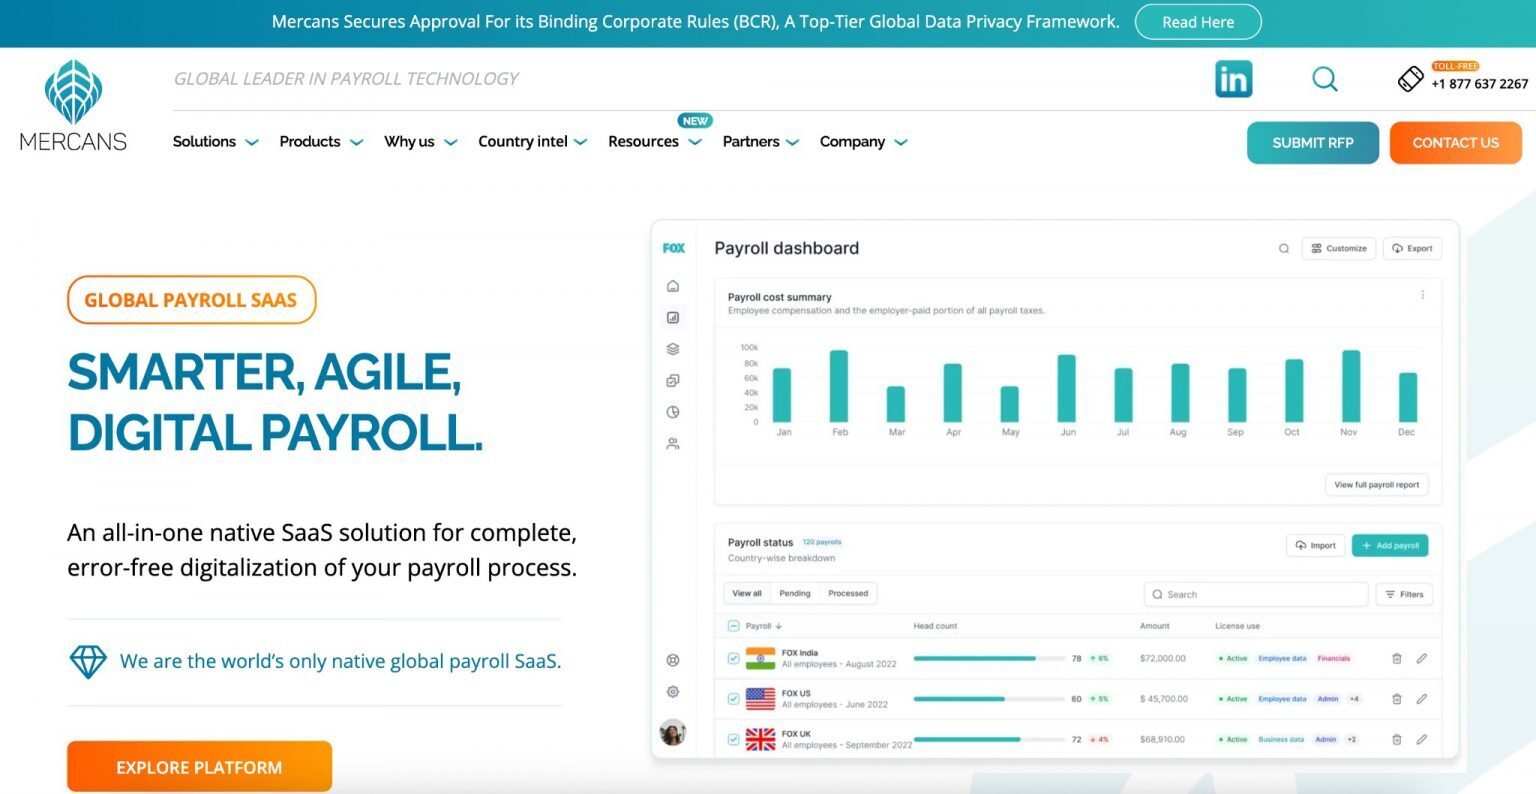The height and width of the screenshot is (794, 1536).
Task: Click the GLOBAL PAYROLL SAAS badge
Action: 191,300
